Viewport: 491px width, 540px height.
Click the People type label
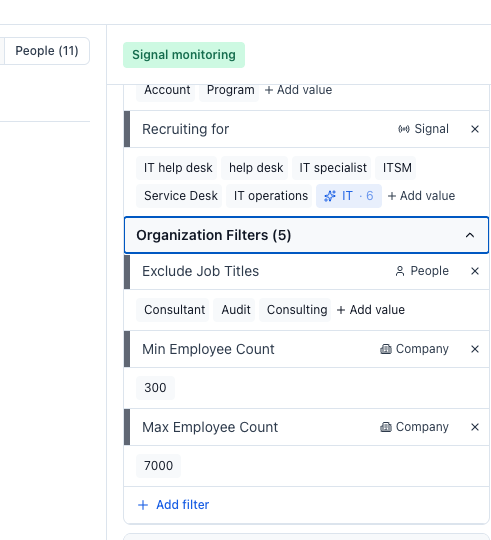coord(429,271)
